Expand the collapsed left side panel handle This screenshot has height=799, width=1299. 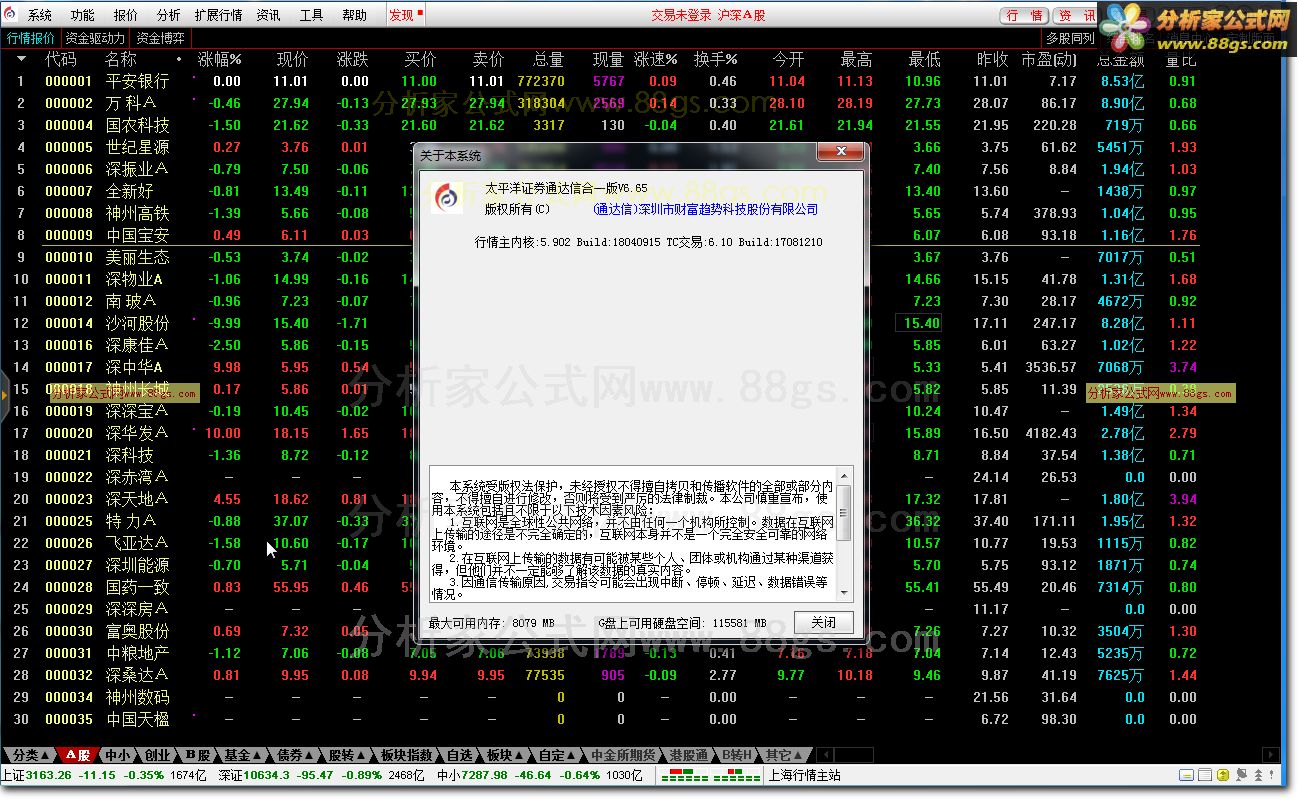tap(4, 394)
